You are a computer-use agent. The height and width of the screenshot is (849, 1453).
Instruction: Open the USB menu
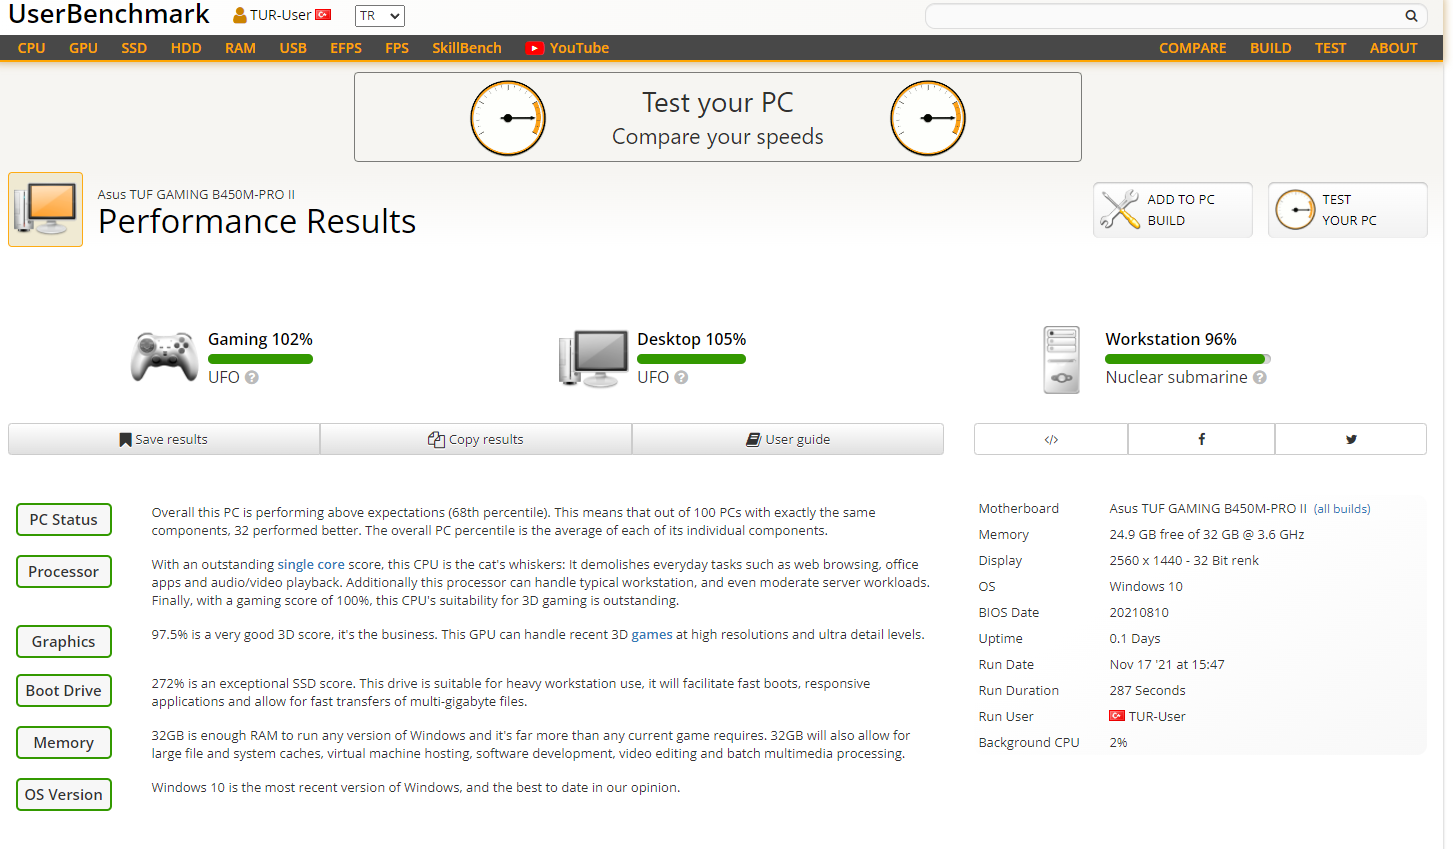(293, 48)
